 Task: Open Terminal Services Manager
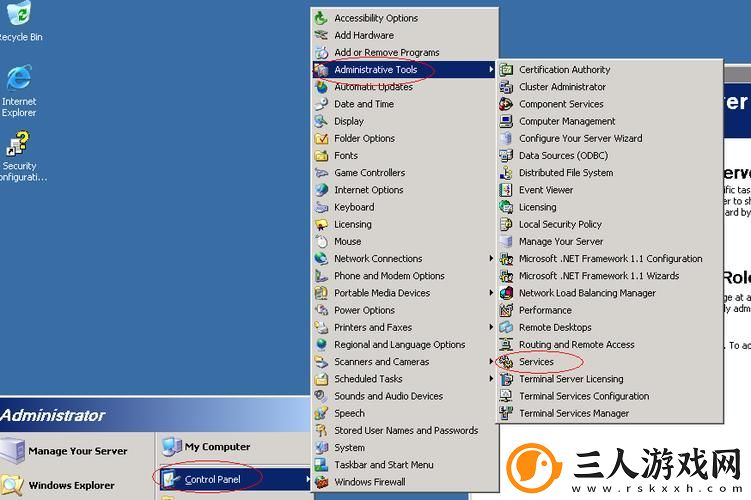click(610, 413)
